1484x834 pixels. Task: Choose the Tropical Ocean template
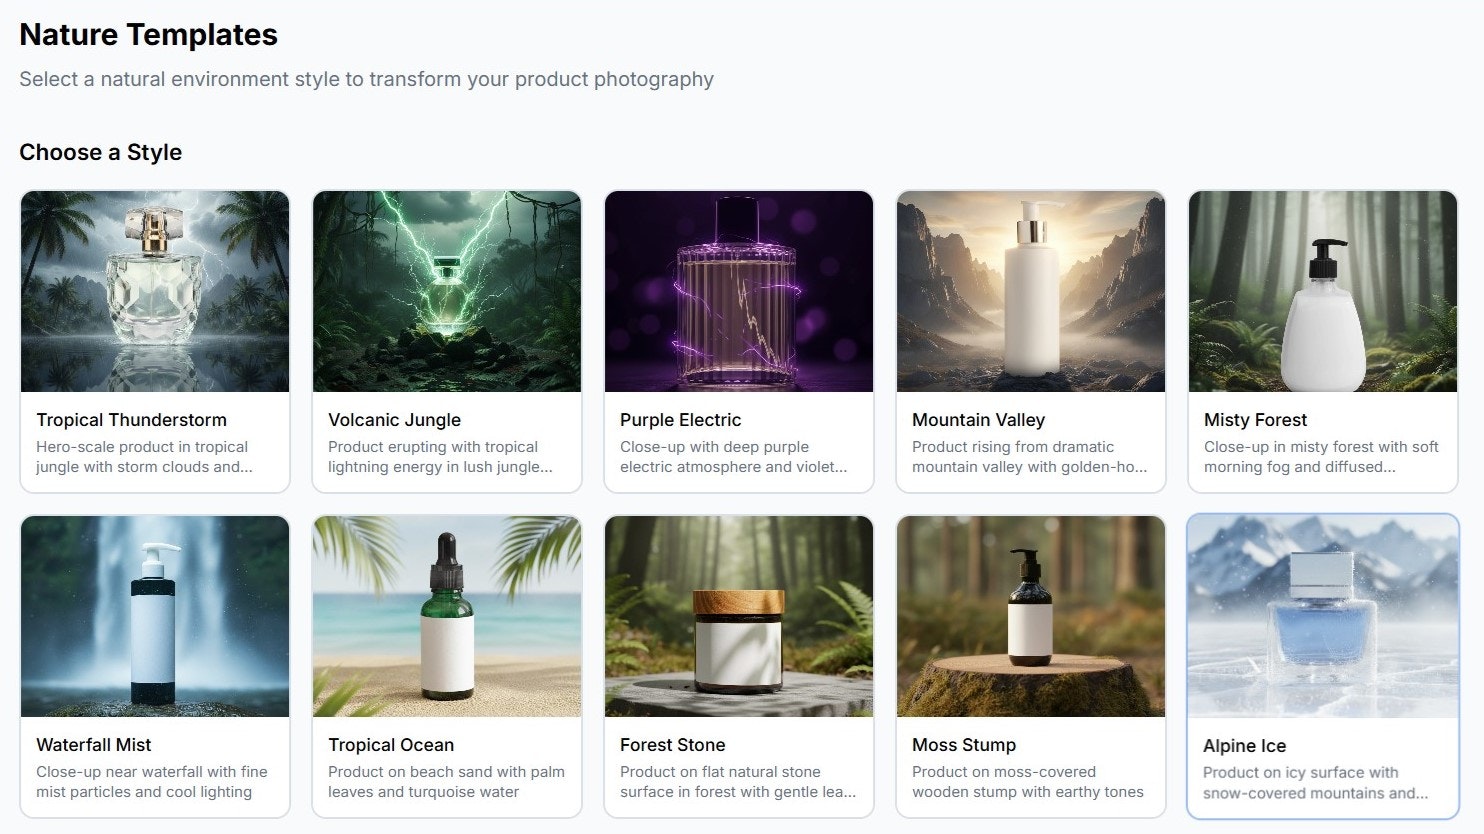click(x=446, y=616)
